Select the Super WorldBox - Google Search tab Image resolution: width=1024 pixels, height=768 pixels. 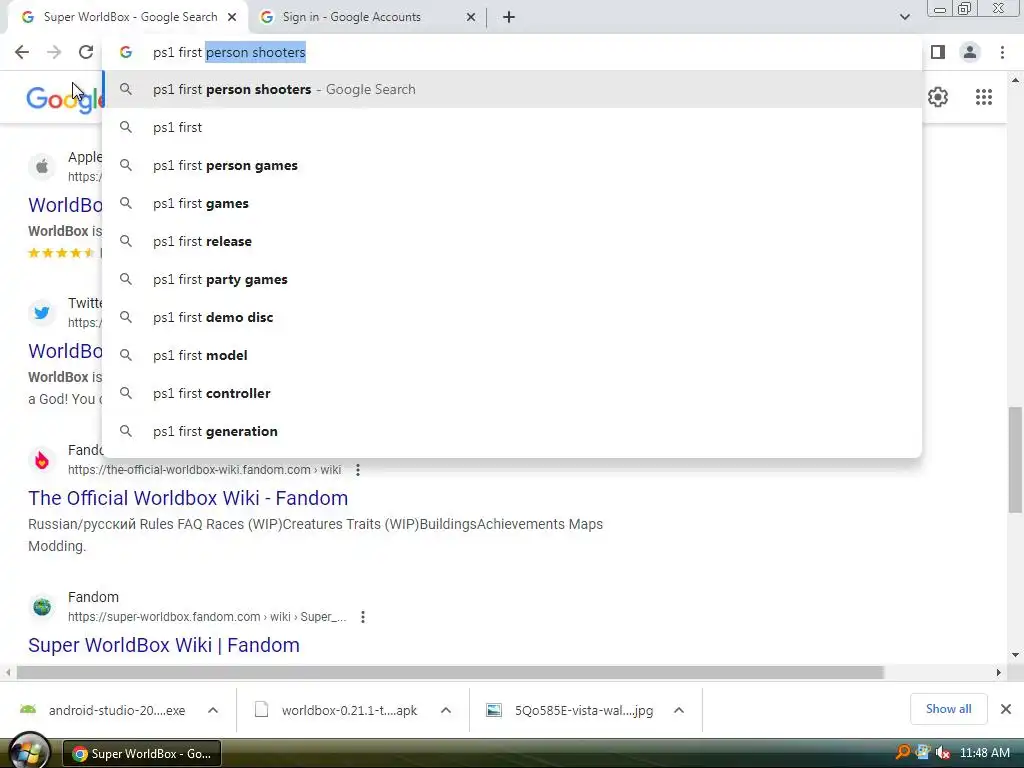pyautogui.click(x=130, y=17)
